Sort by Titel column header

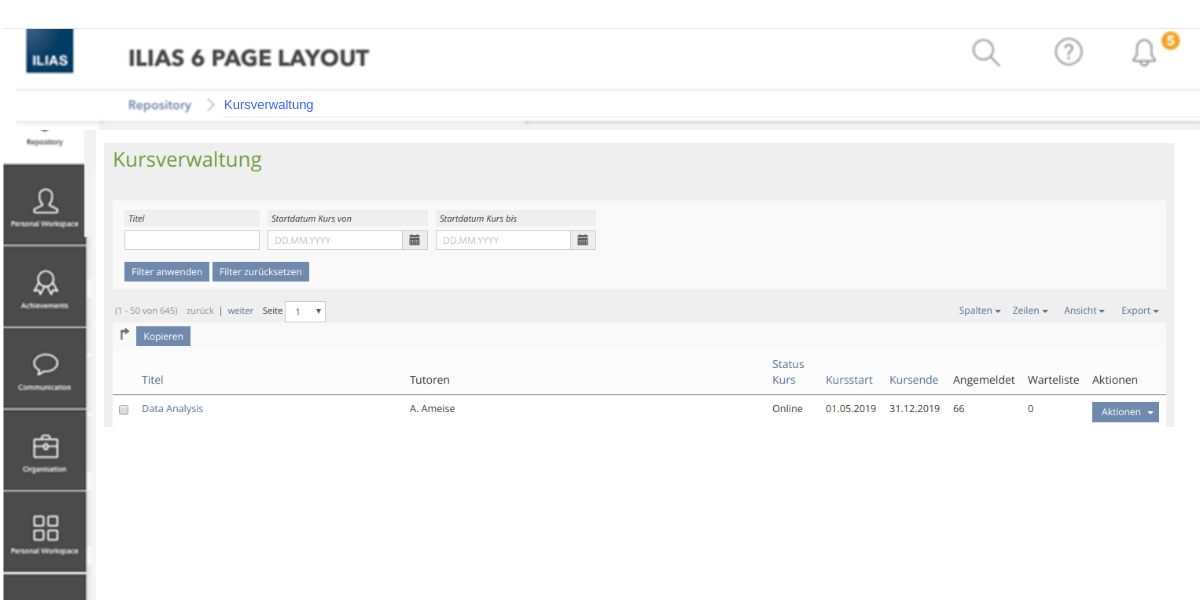152,380
